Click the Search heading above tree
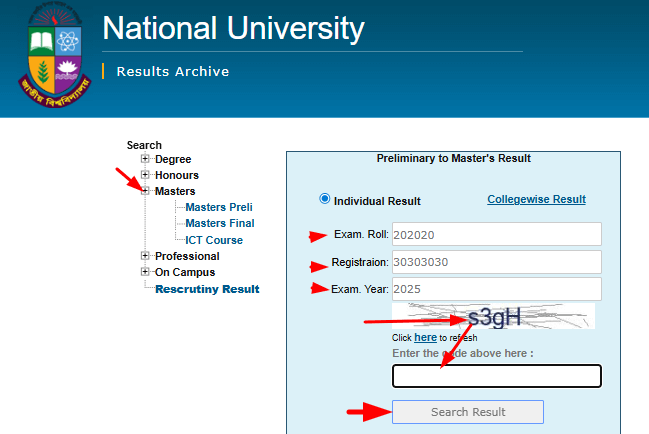This screenshot has width=649, height=434. 144,145
